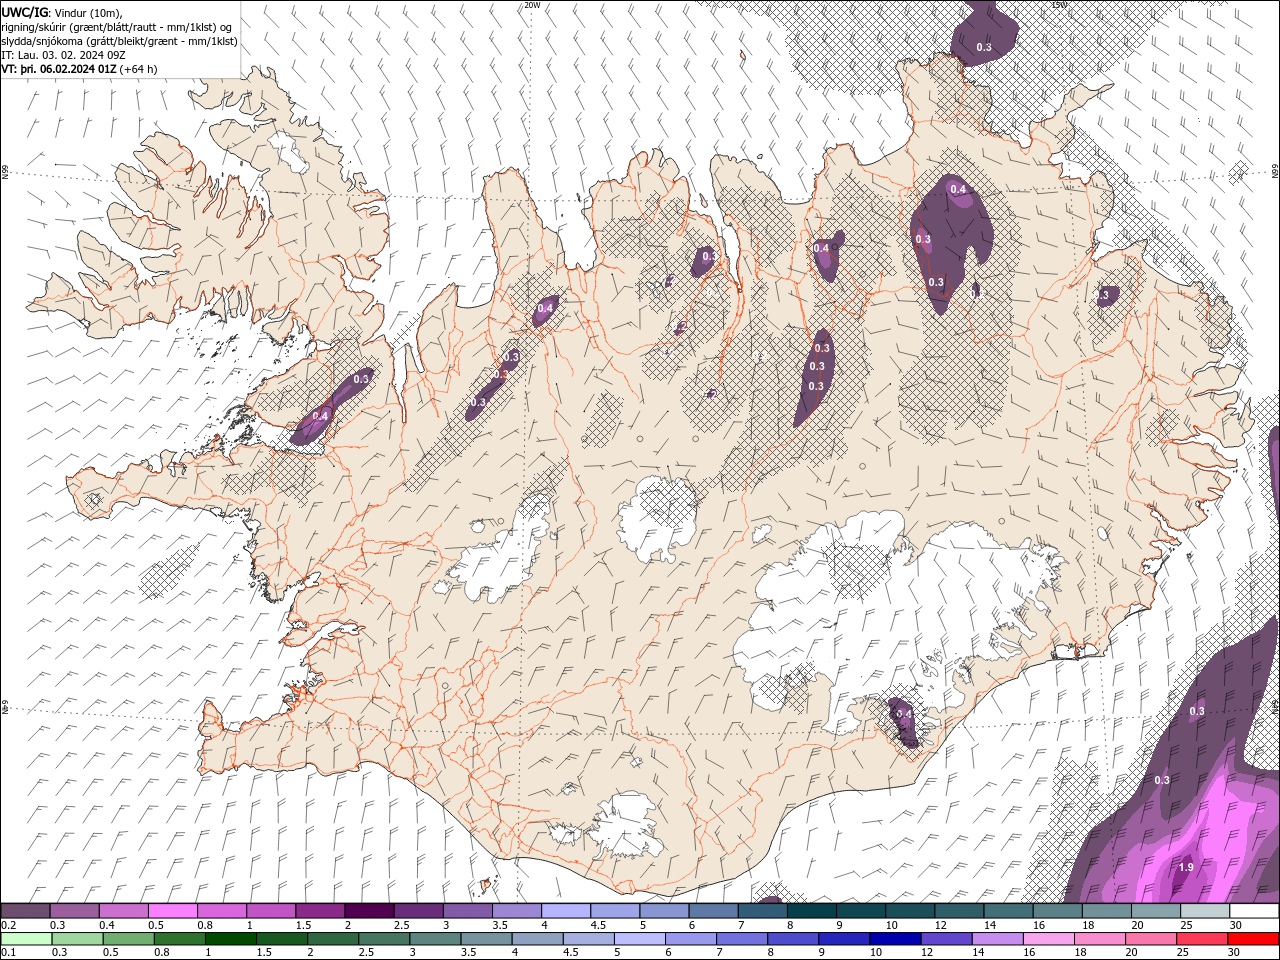Click the '0.4' value on the southern glacier edge
This screenshot has height=960, width=1280.
[x=904, y=713]
